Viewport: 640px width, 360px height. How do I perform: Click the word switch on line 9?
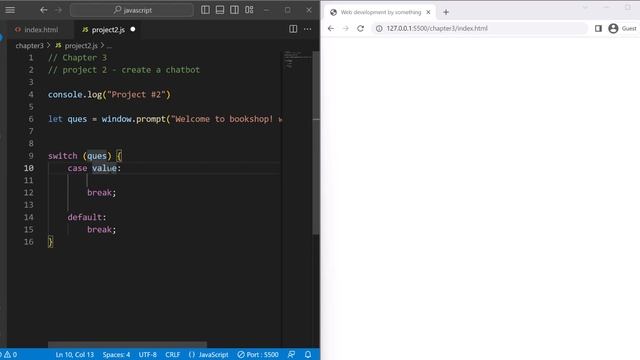point(62,156)
